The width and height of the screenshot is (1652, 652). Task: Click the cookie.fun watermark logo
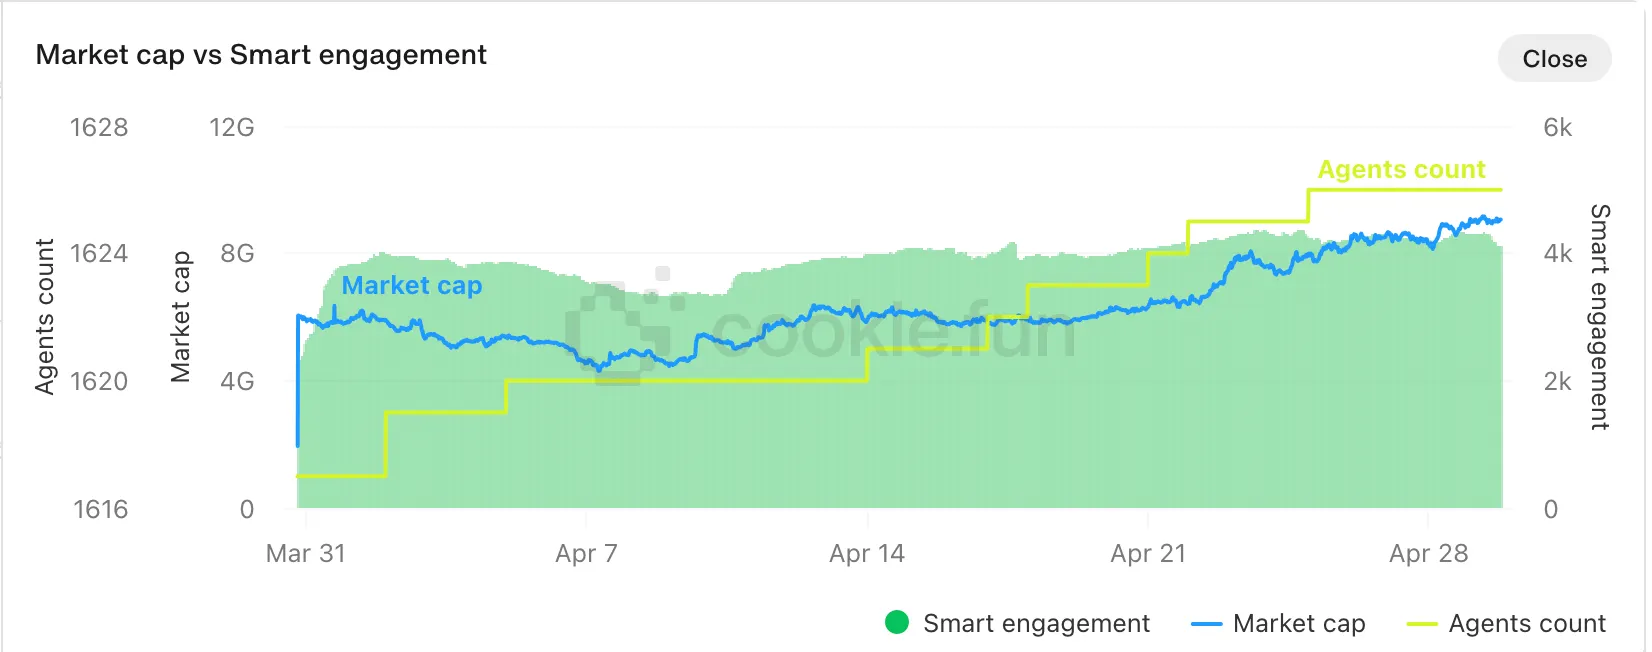(x=820, y=328)
